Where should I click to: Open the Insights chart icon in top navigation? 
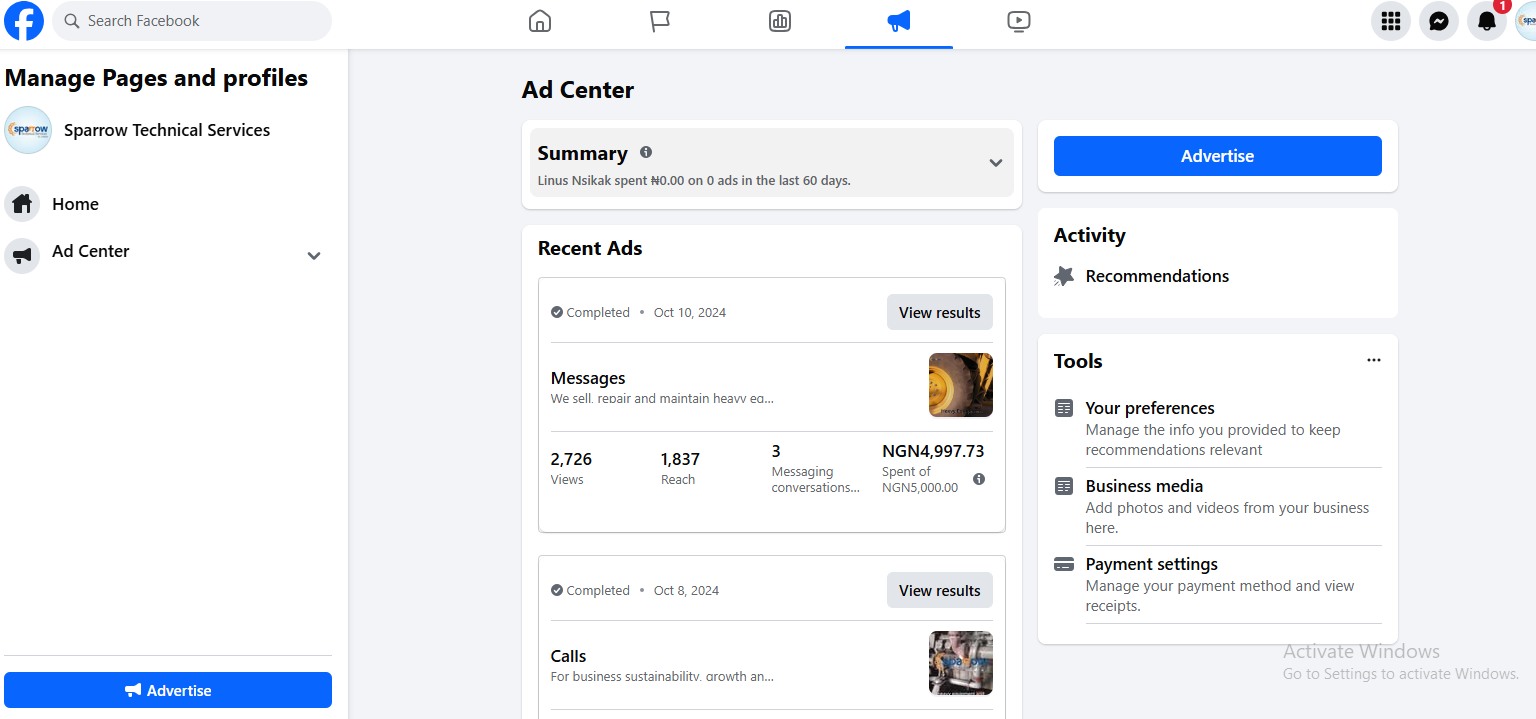pyautogui.click(x=780, y=21)
